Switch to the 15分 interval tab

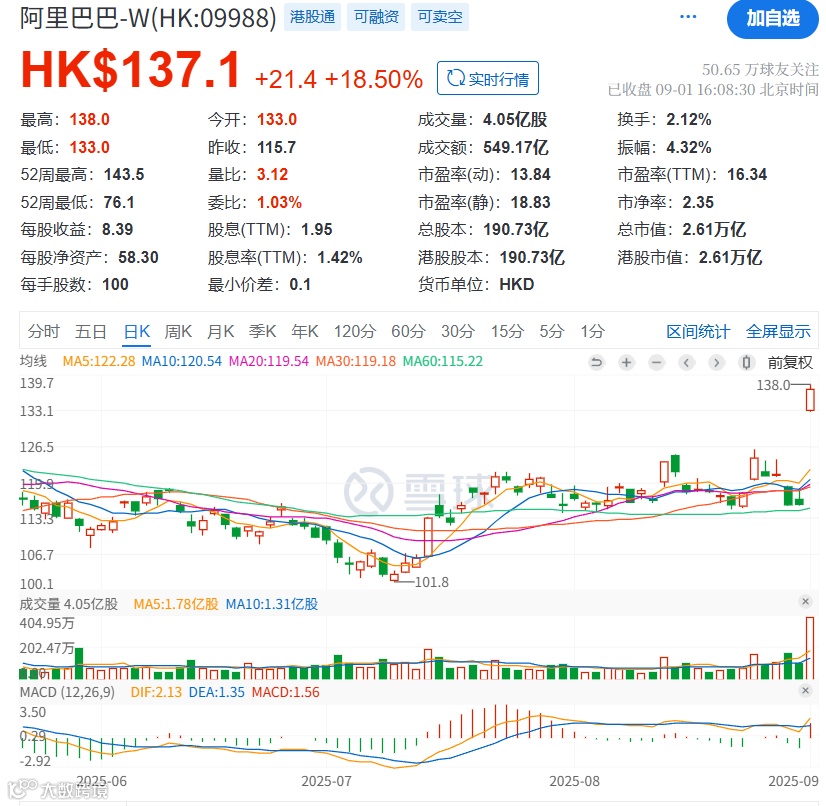[507, 331]
